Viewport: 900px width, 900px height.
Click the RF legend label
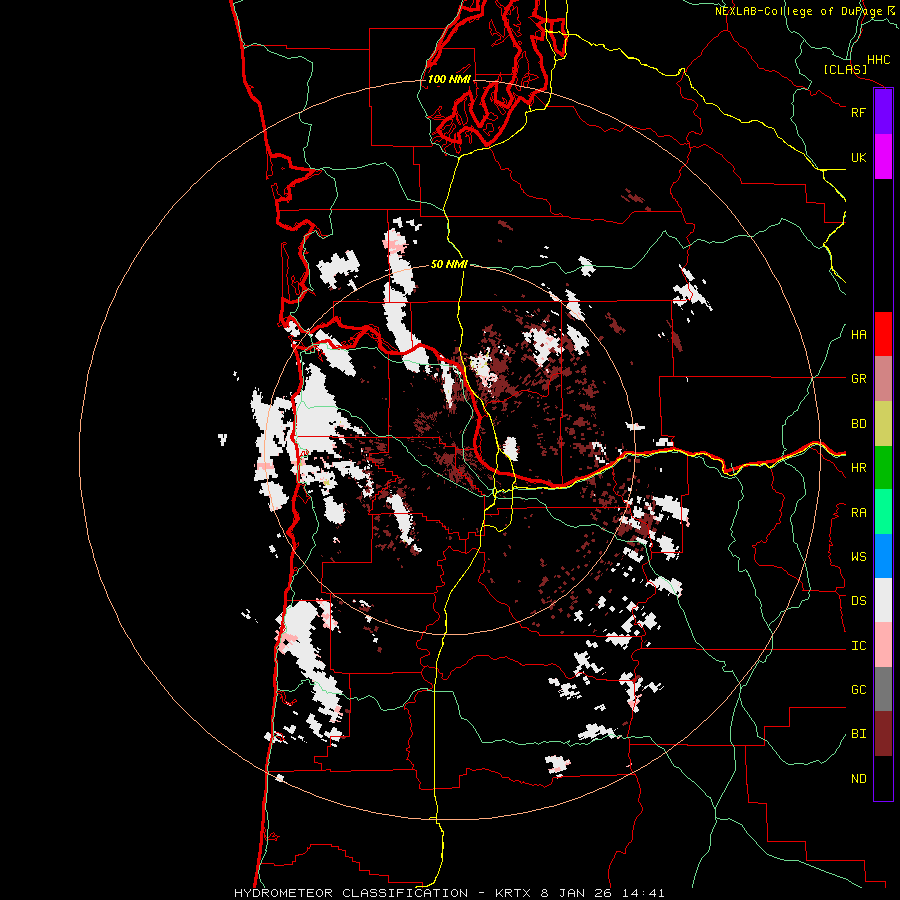tap(859, 112)
